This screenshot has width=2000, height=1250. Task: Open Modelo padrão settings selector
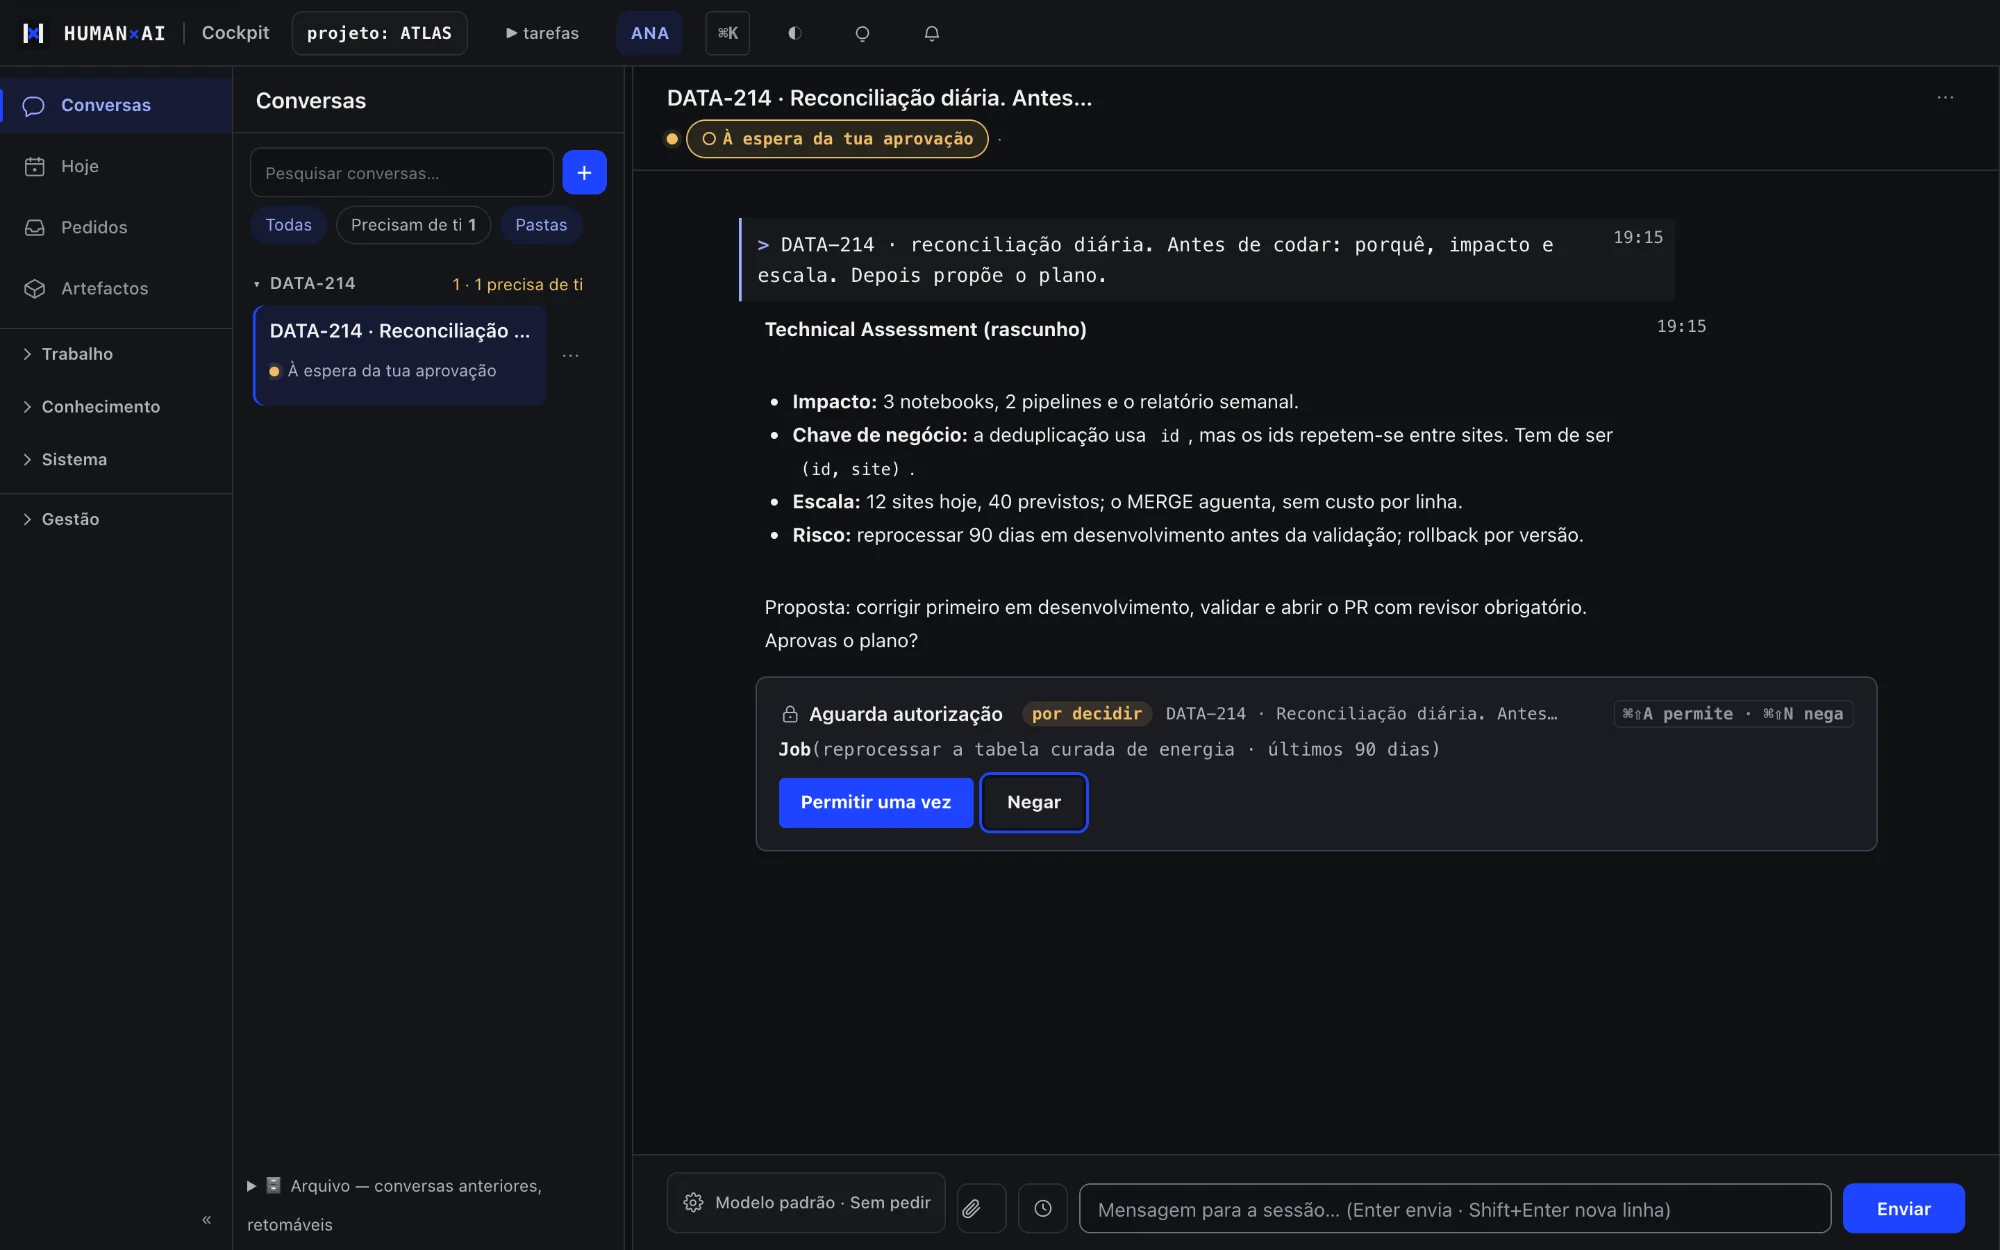pyautogui.click(x=806, y=1203)
